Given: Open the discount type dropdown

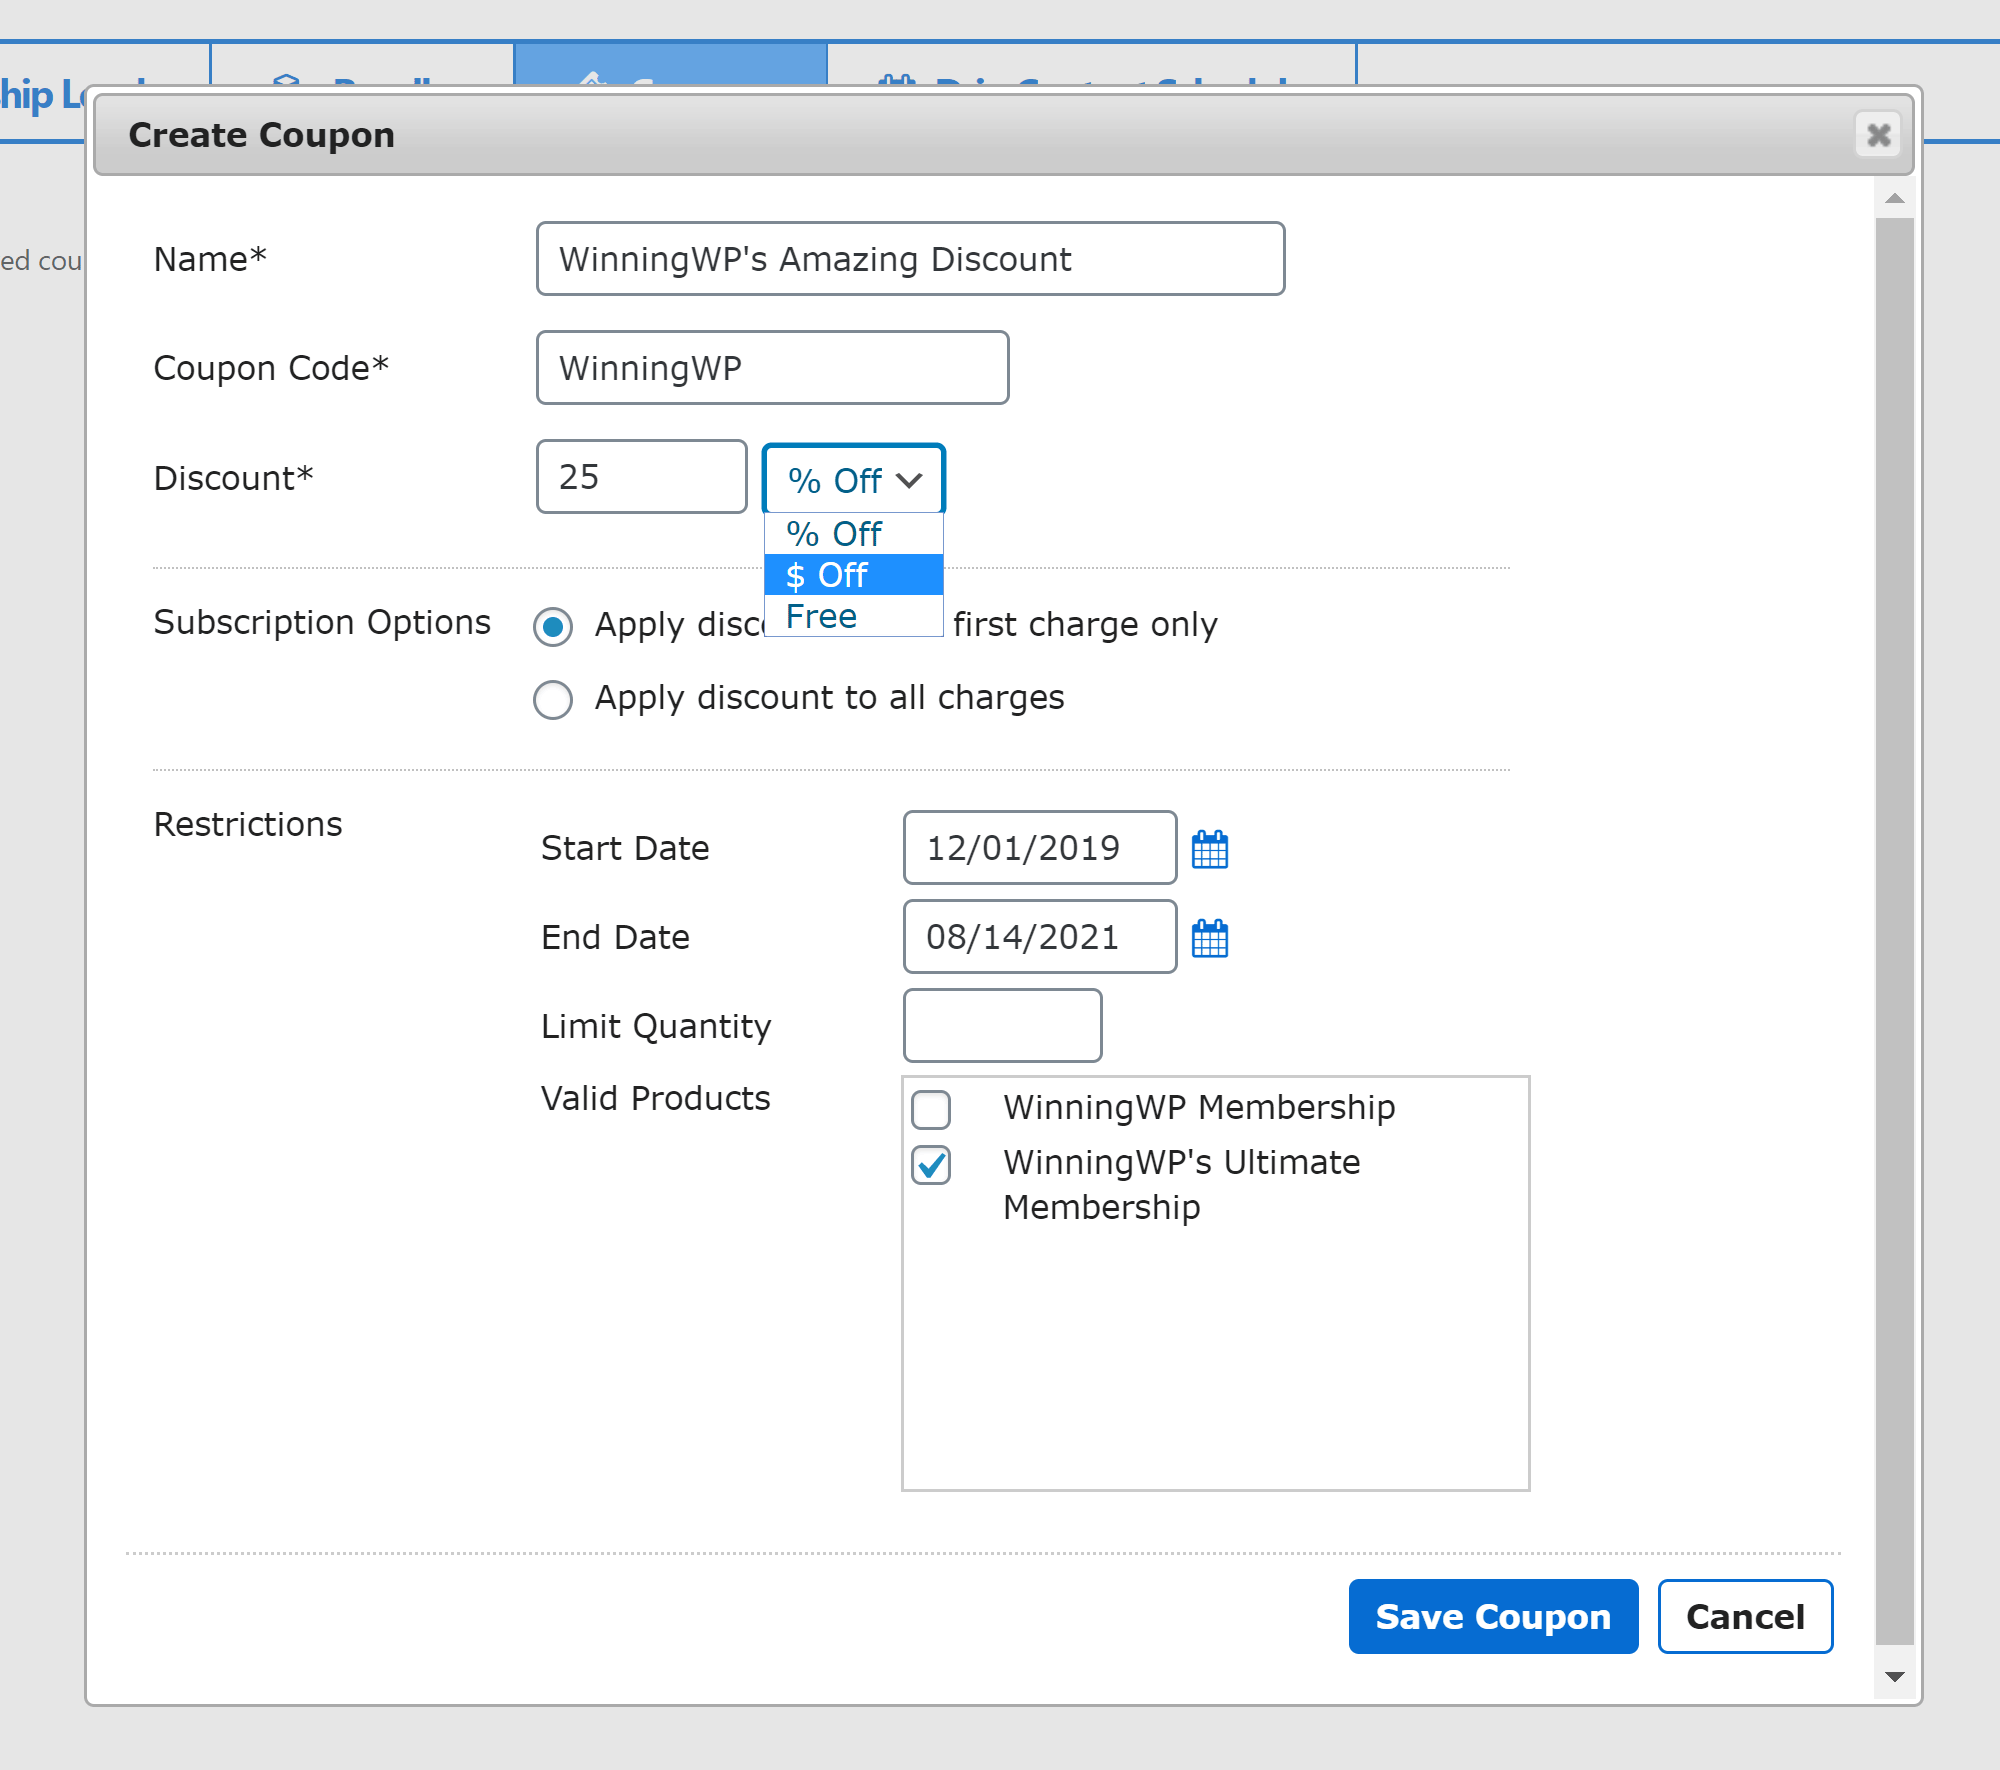Looking at the screenshot, I should [x=854, y=479].
